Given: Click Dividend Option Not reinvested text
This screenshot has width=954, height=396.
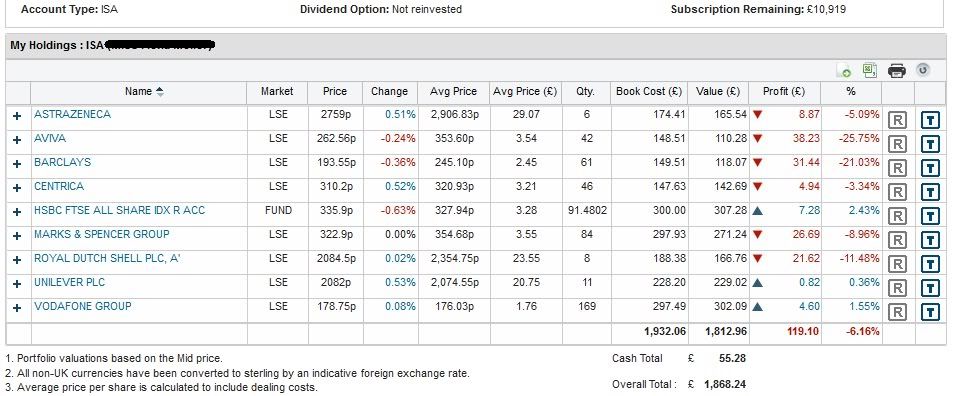Looking at the screenshot, I should pos(381,10).
